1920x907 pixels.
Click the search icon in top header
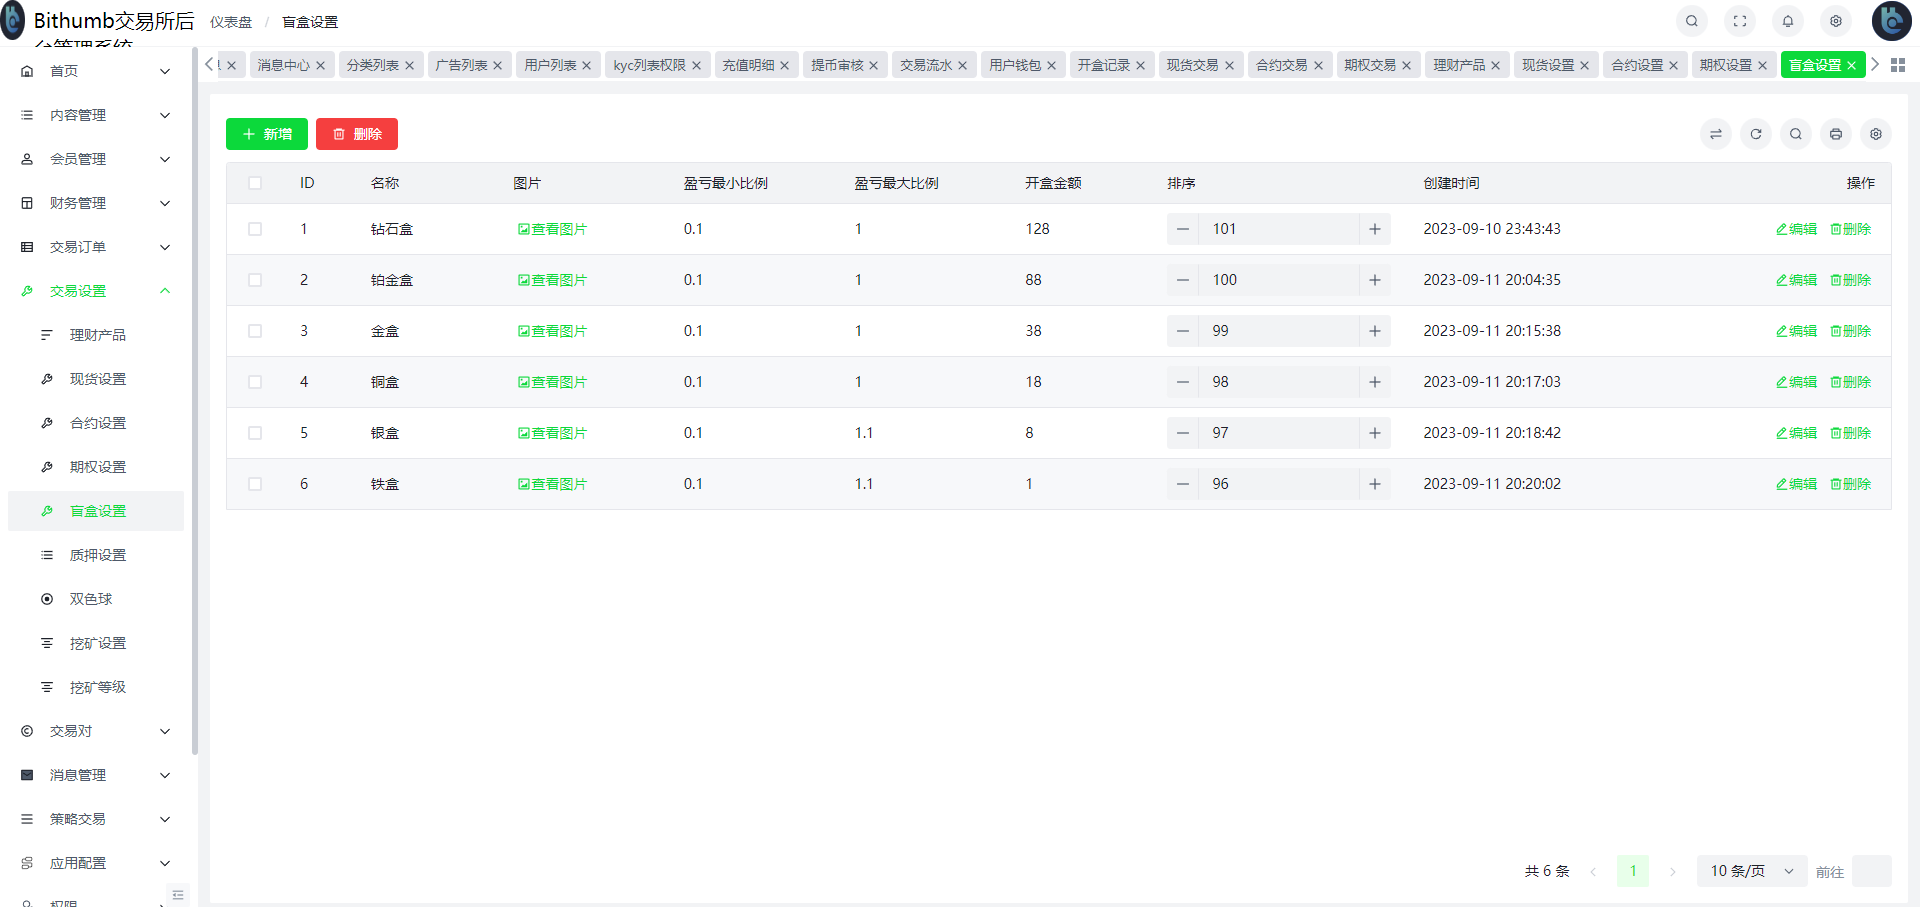coord(1691,21)
